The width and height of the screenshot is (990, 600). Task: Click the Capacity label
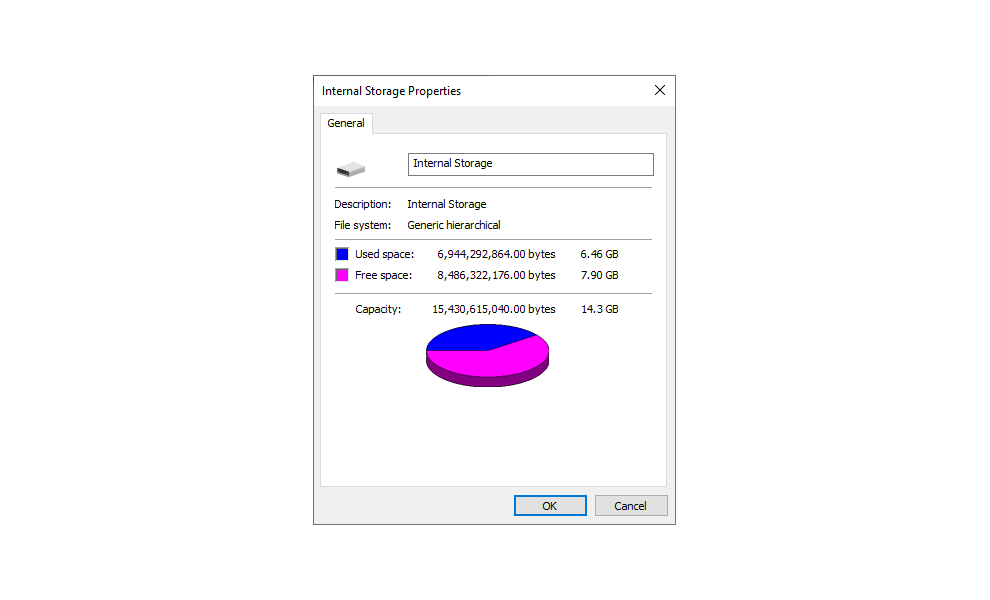[x=378, y=309]
